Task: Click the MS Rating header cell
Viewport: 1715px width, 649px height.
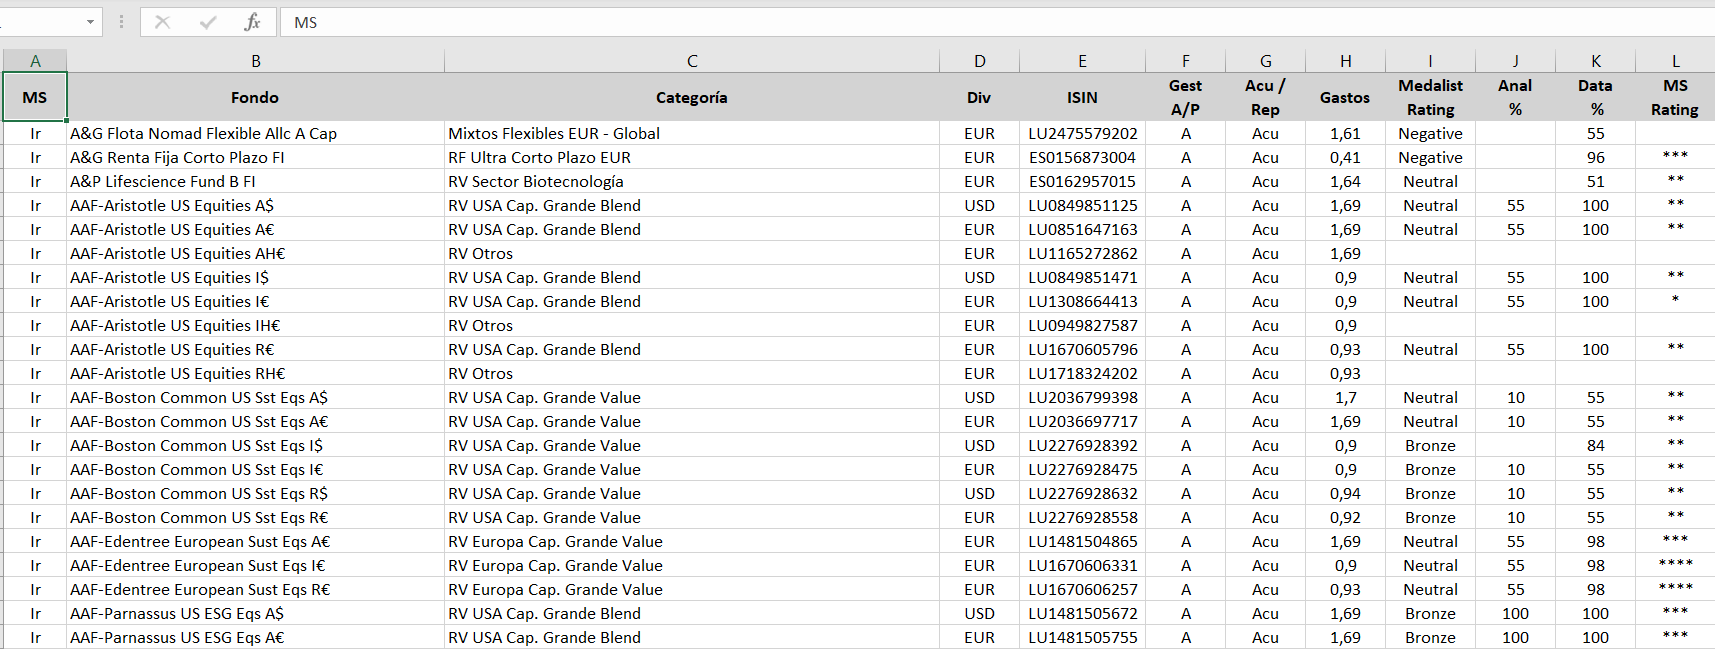Action: coord(1675,97)
